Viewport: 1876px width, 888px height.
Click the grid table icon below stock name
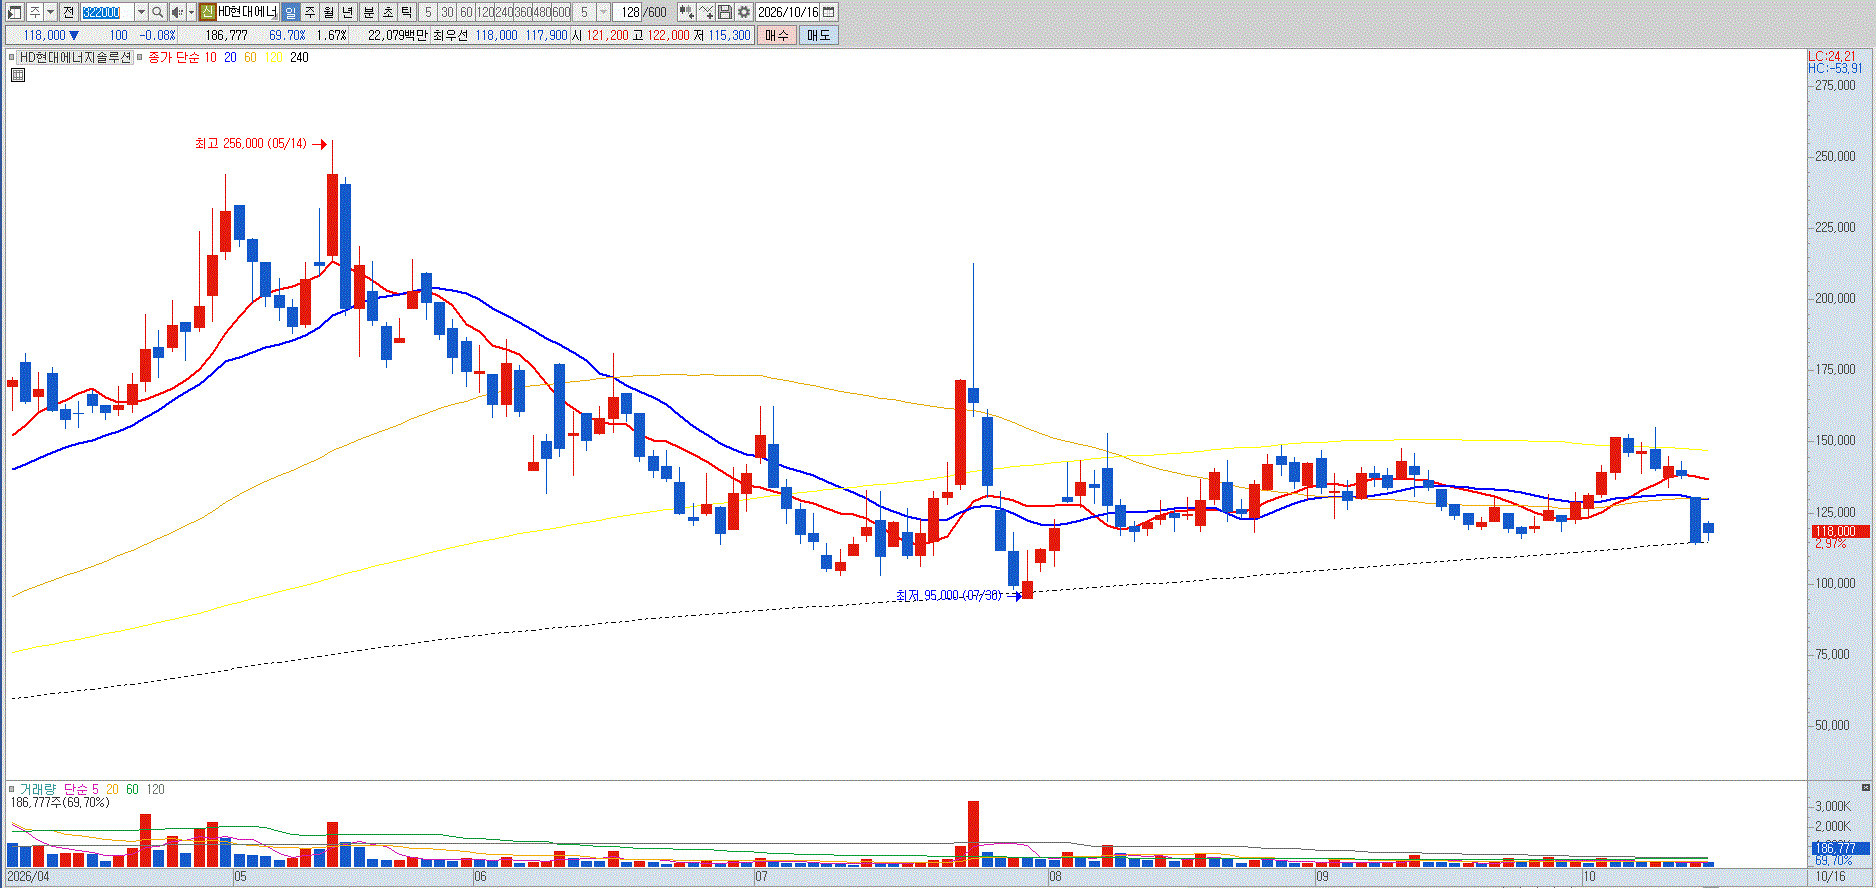point(18,75)
